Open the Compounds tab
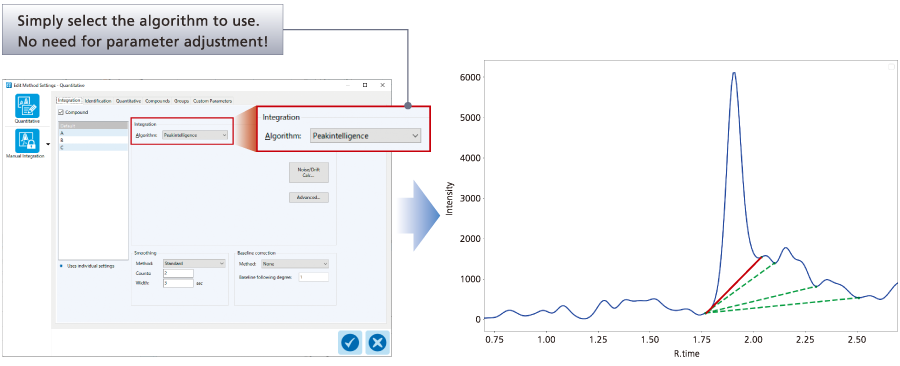The height and width of the screenshot is (366, 900). [157, 101]
